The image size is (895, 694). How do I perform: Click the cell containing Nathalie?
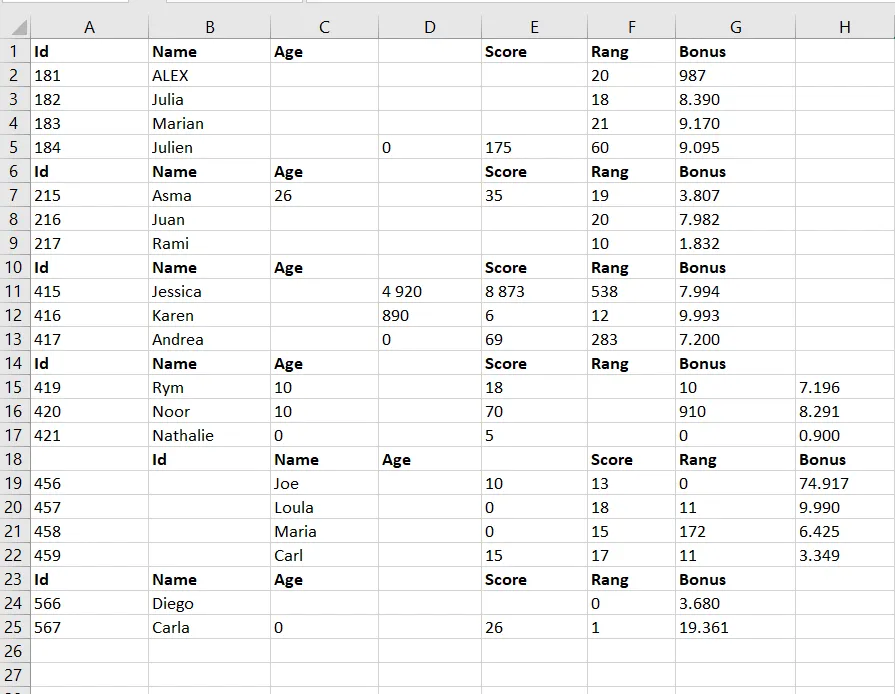pos(183,435)
